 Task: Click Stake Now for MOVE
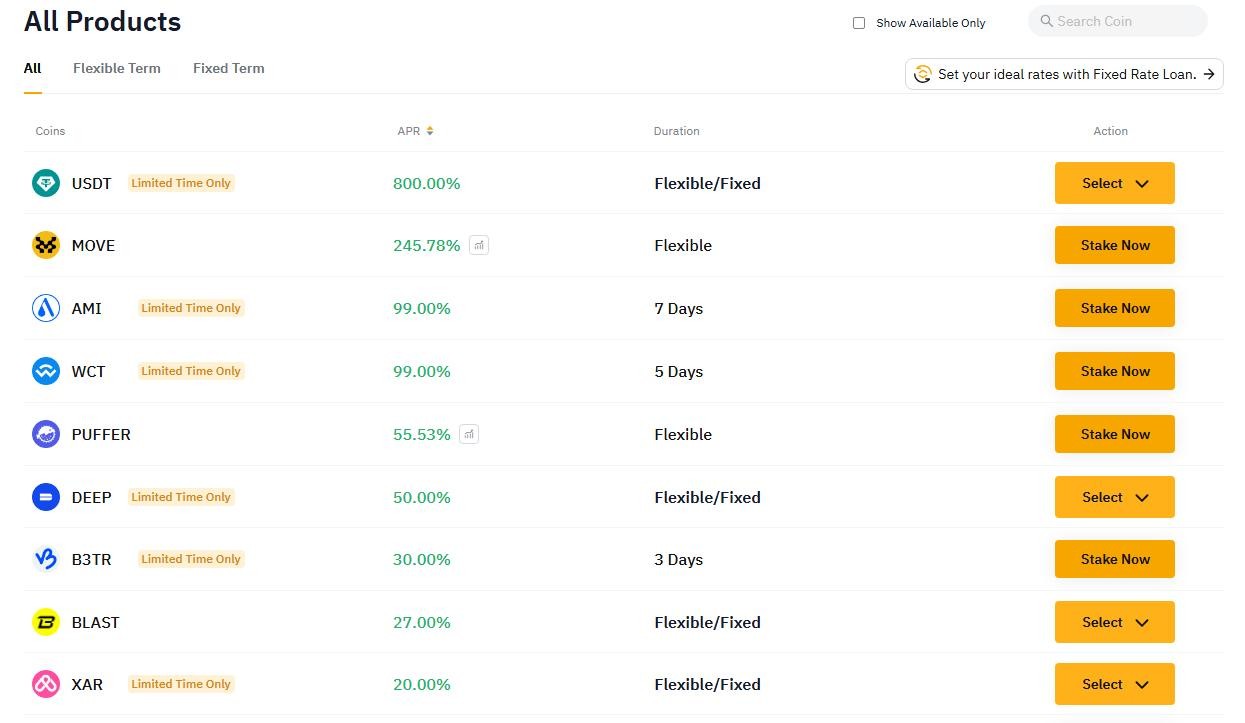coord(1115,245)
